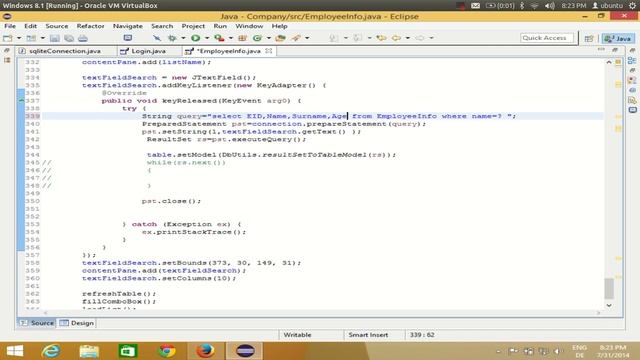
Task: Select the EmployeeInfo.java tab
Action: pyautogui.click(x=229, y=51)
